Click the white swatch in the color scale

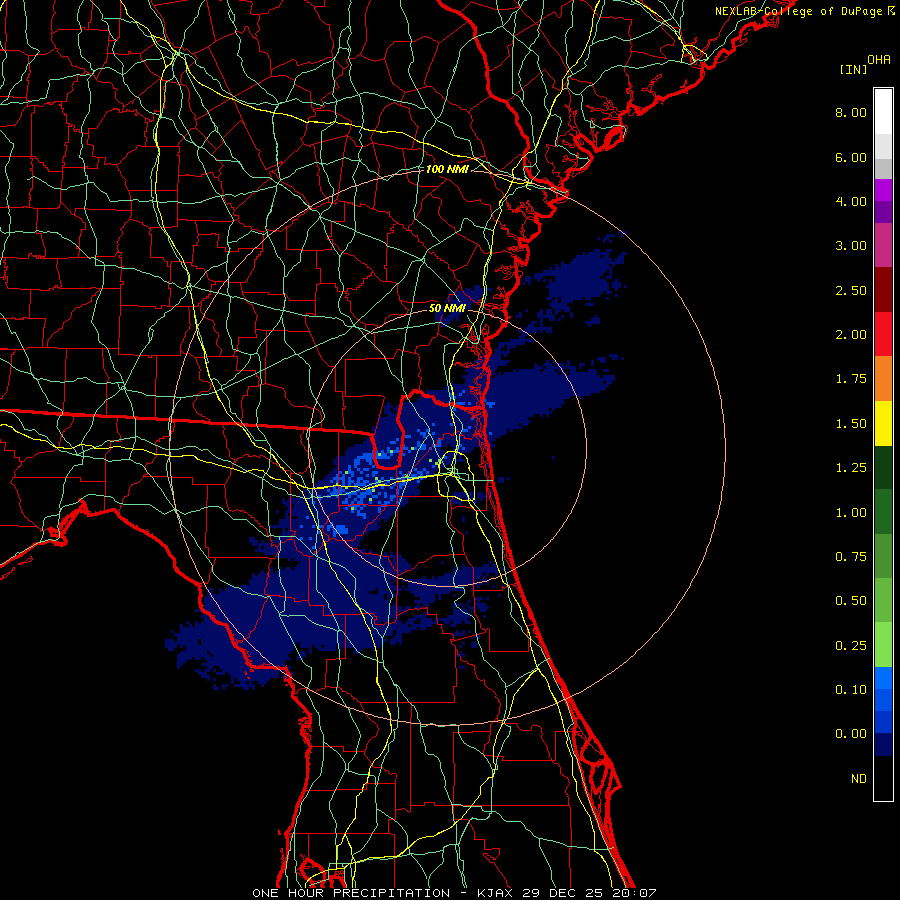(883, 112)
